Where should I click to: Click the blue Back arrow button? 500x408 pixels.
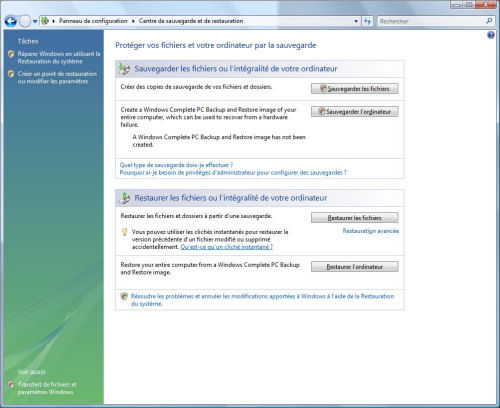pos(11,21)
